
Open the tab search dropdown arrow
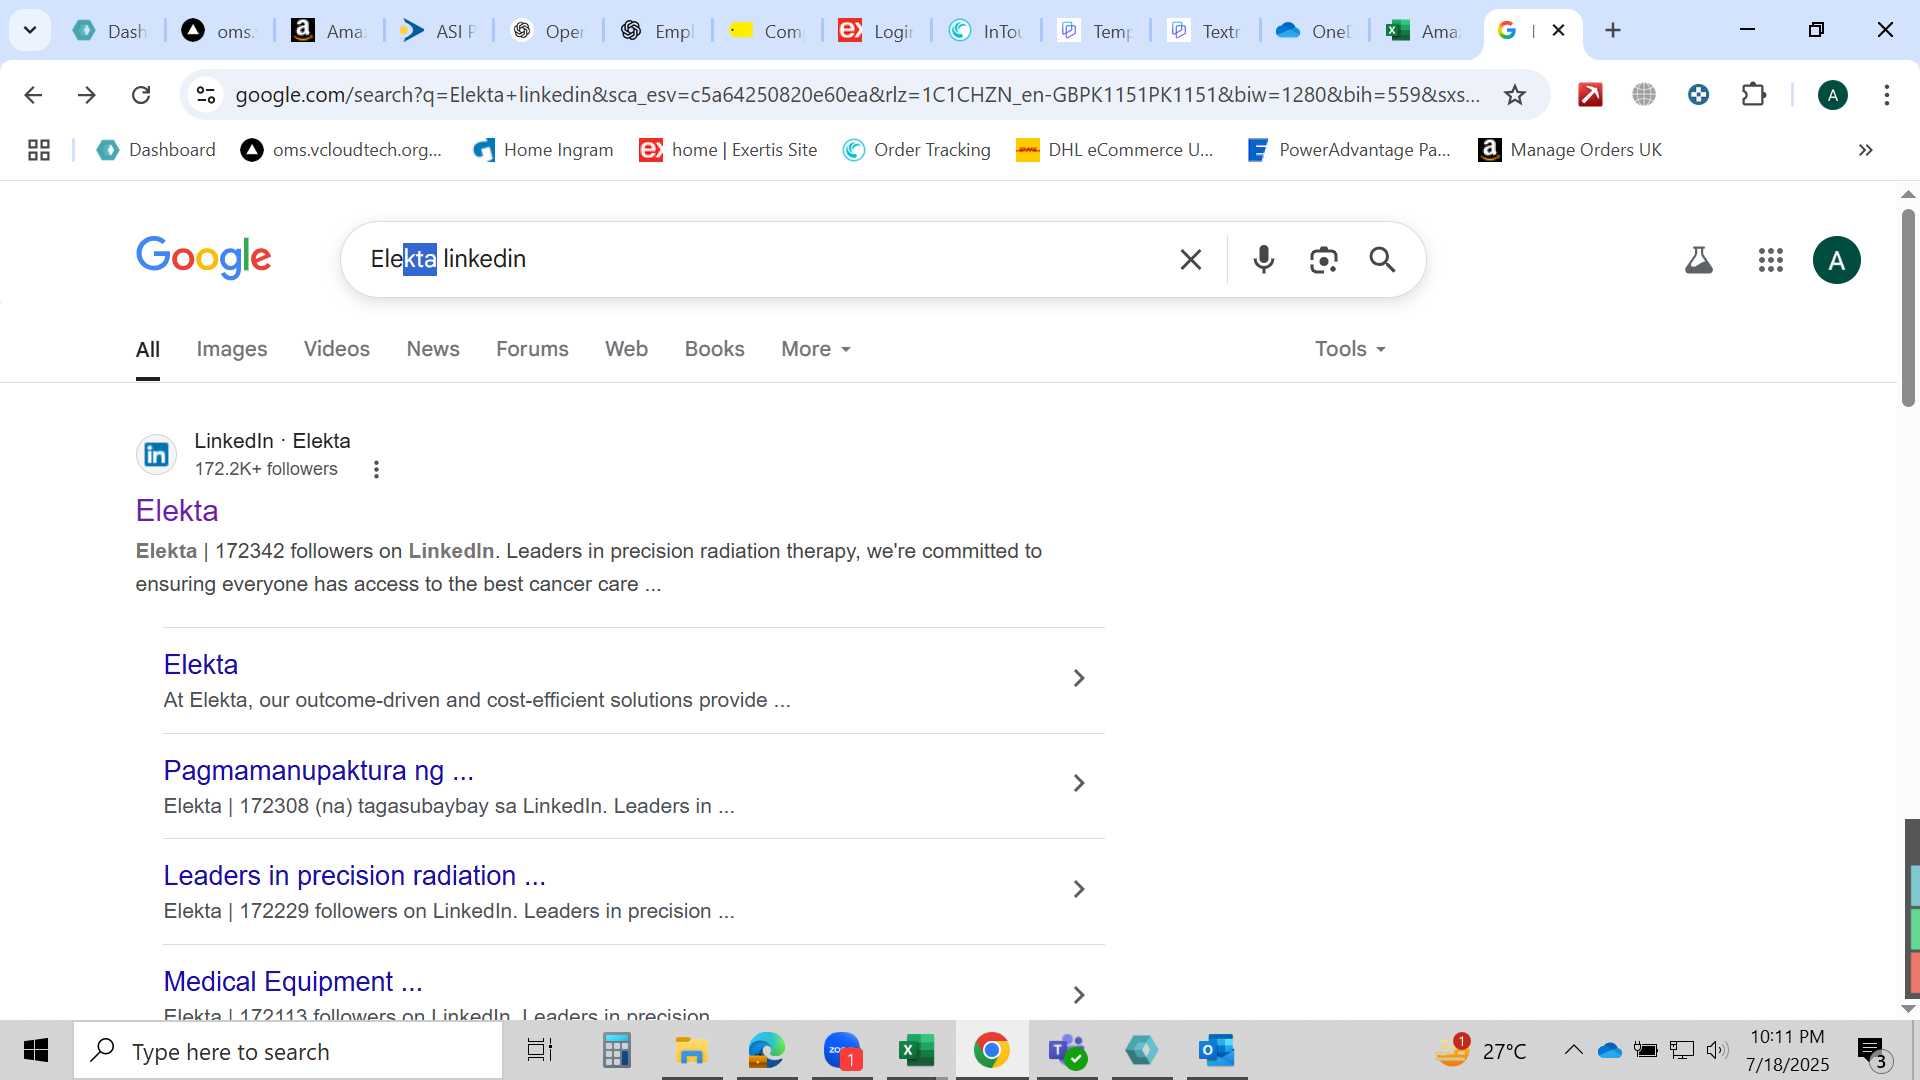[x=30, y=30]
